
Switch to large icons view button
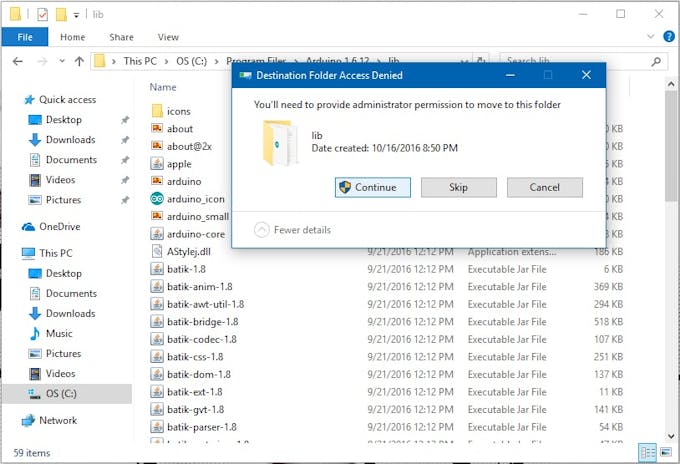(666, 453)
